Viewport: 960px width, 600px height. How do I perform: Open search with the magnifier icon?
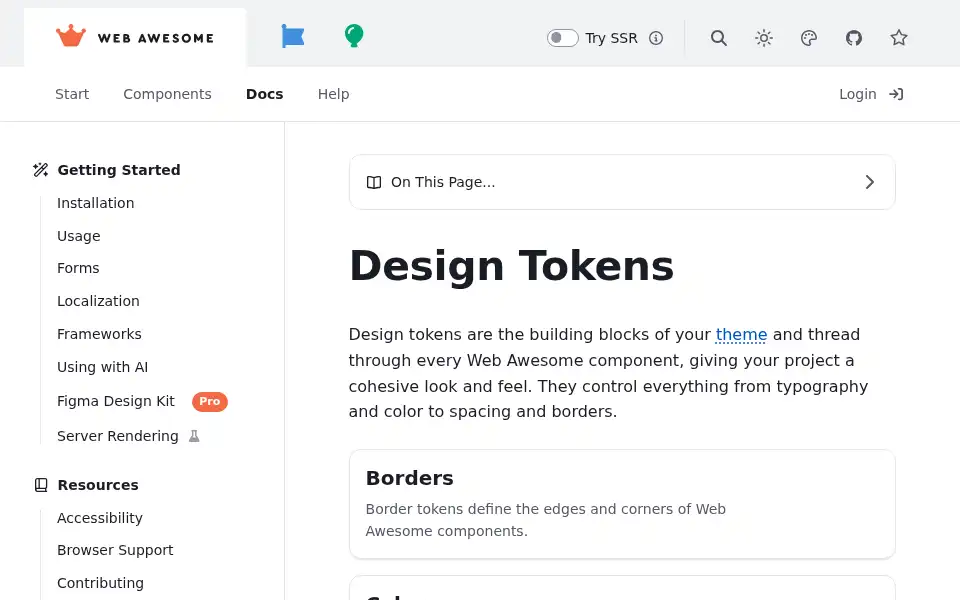pos(719,38)
